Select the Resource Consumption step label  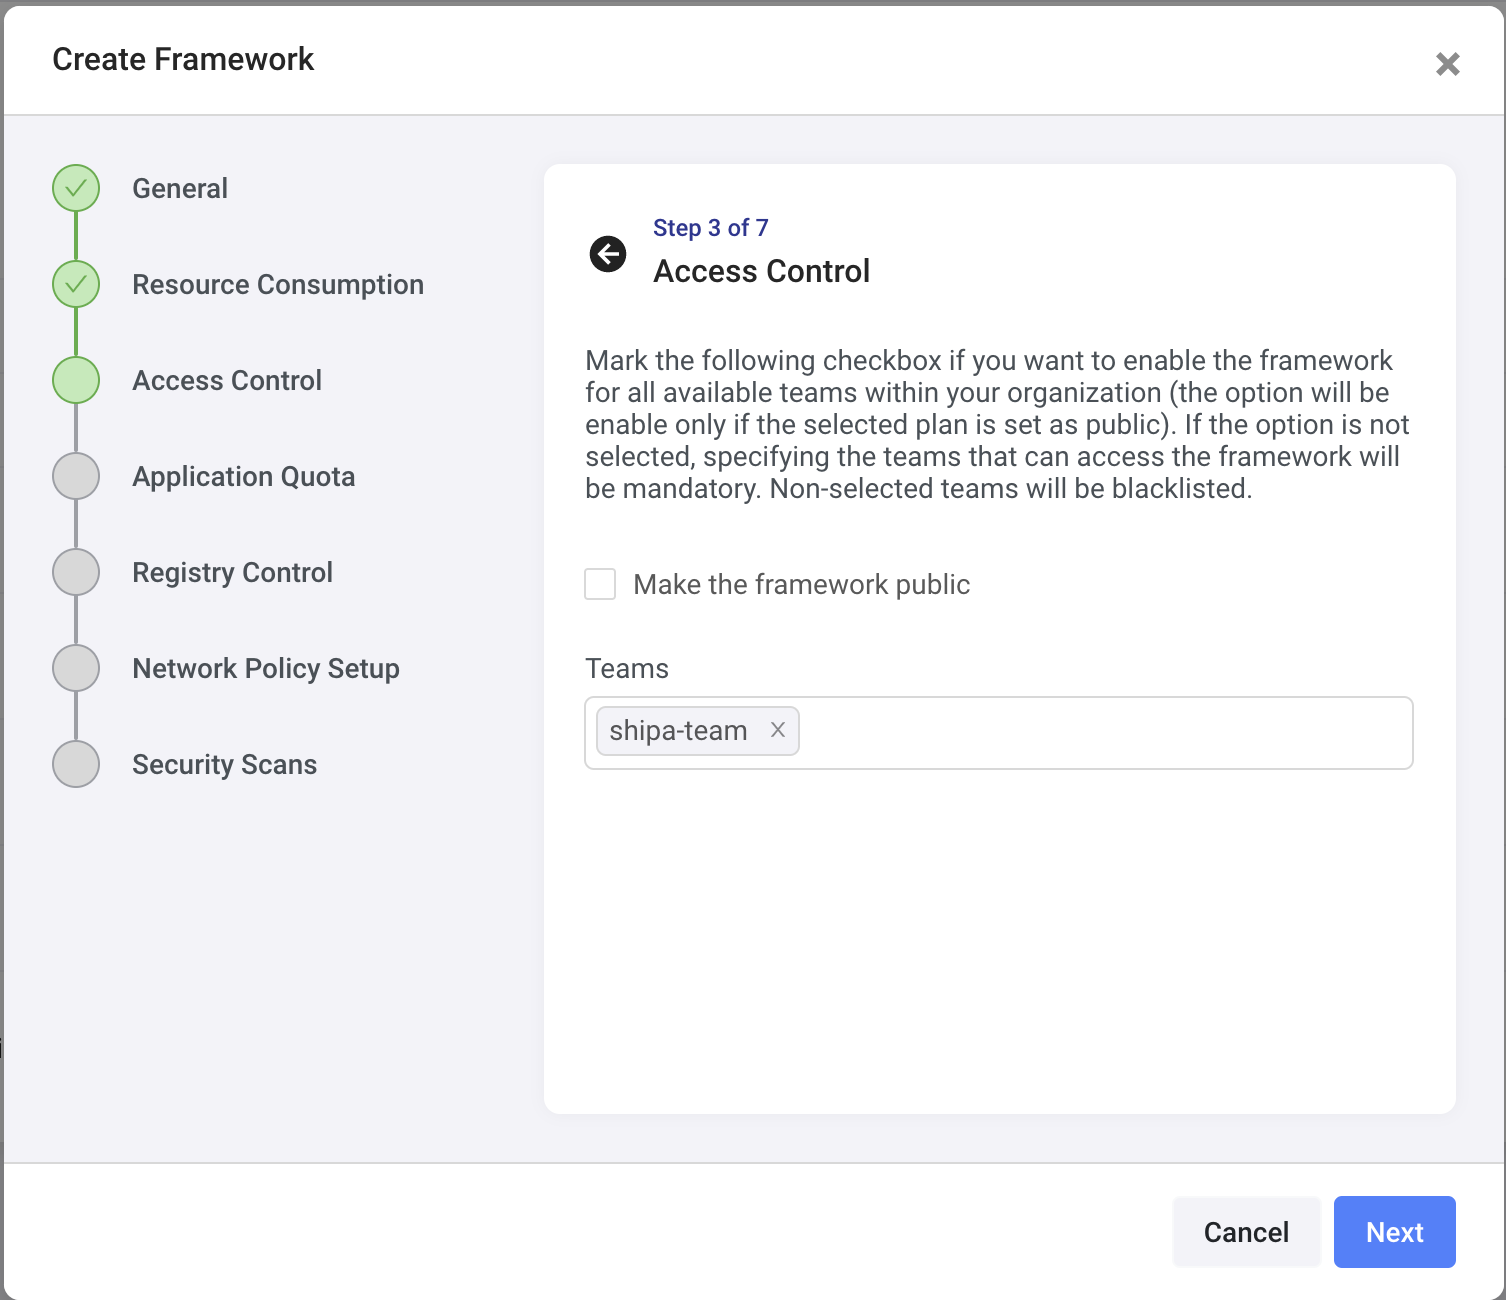pyautogui.click(x=278, y=284)
